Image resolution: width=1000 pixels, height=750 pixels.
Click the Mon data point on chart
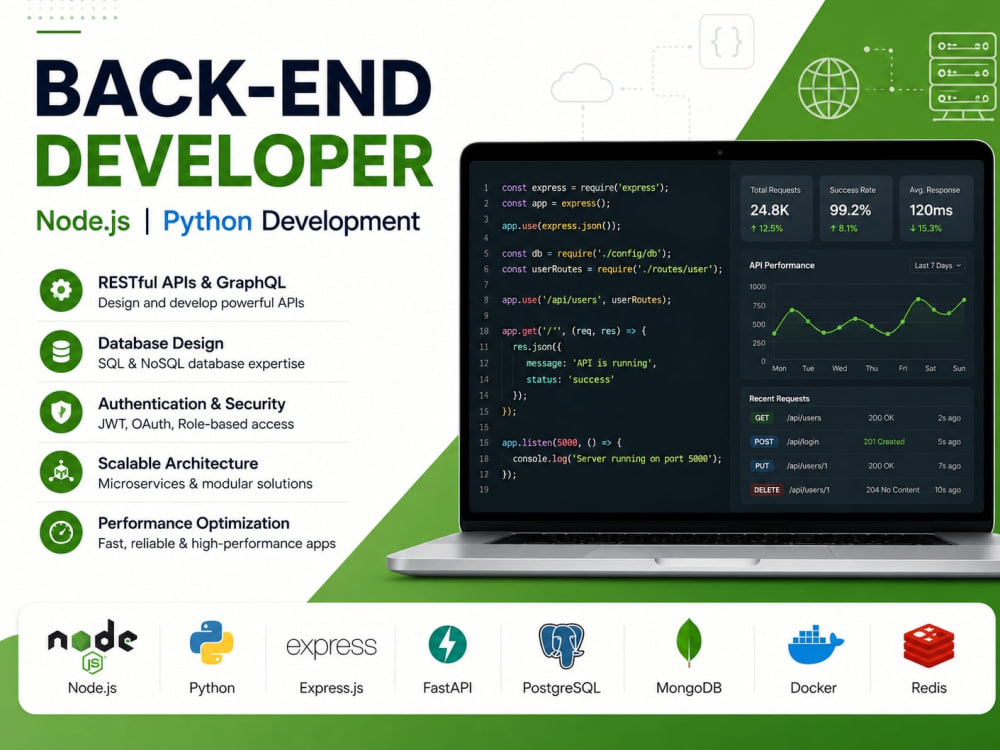[775, 333]
